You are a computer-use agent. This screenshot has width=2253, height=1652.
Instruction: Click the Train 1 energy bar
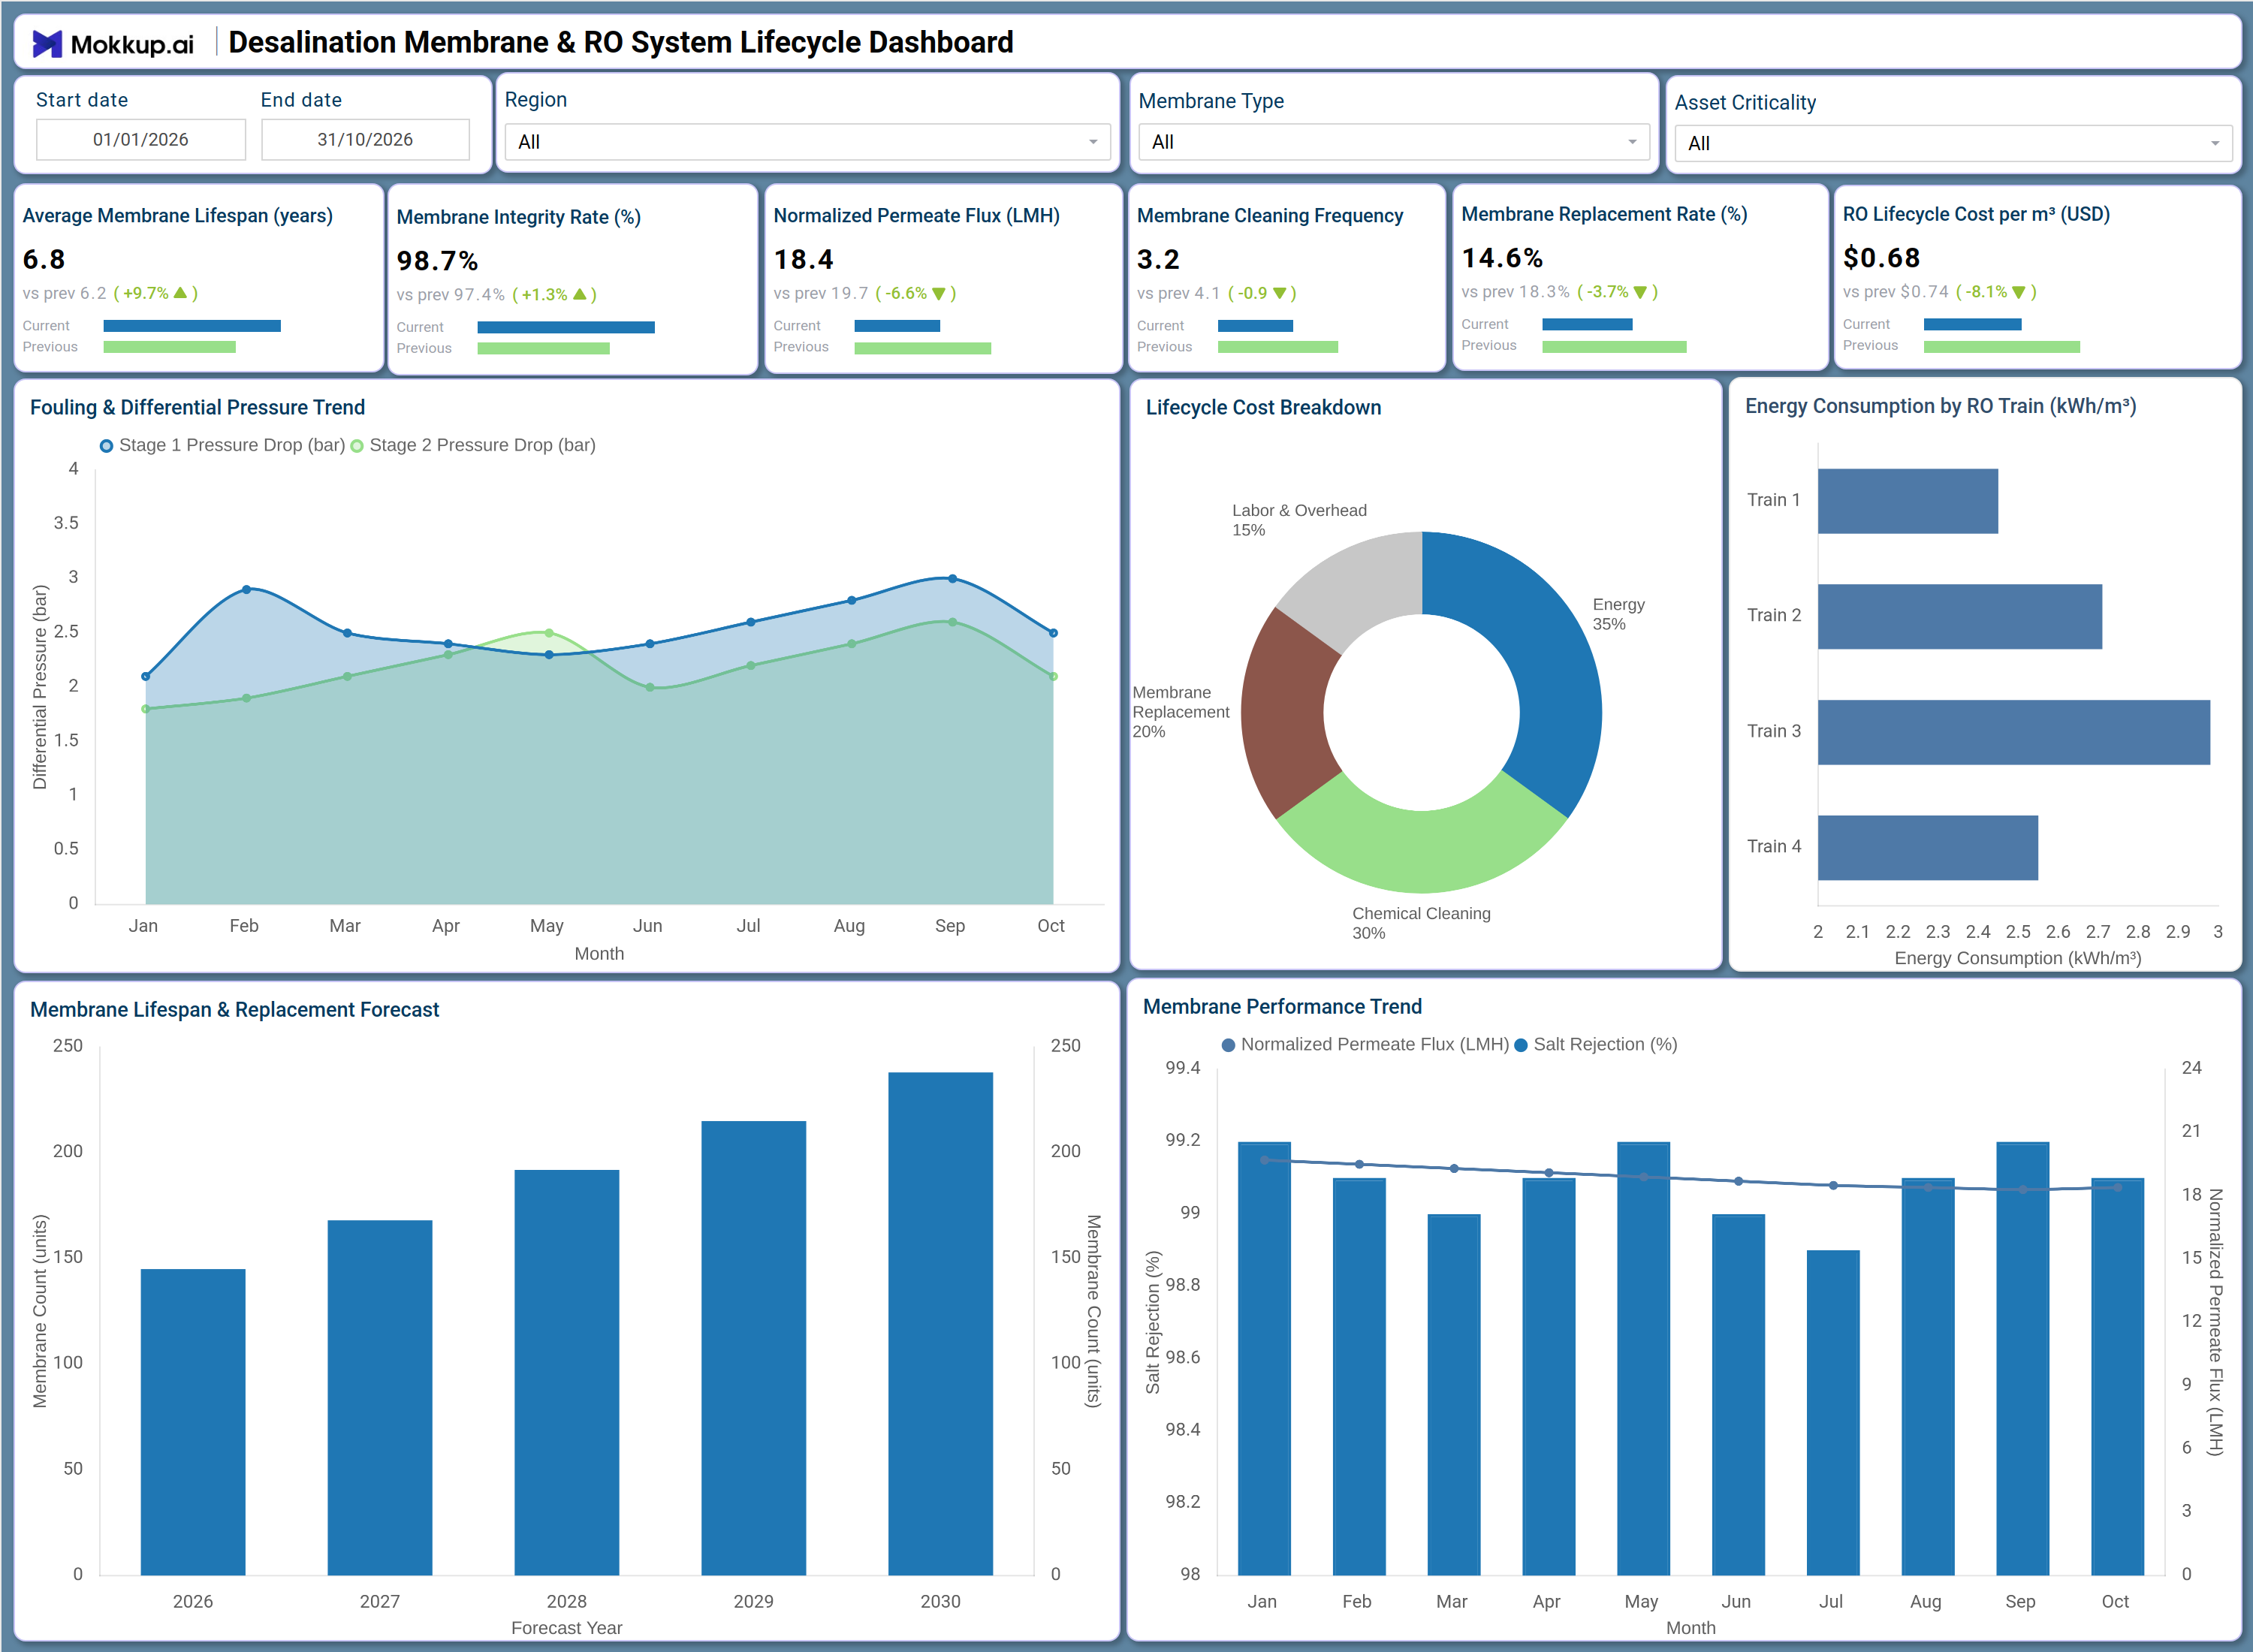click(x=1907, y=501)
